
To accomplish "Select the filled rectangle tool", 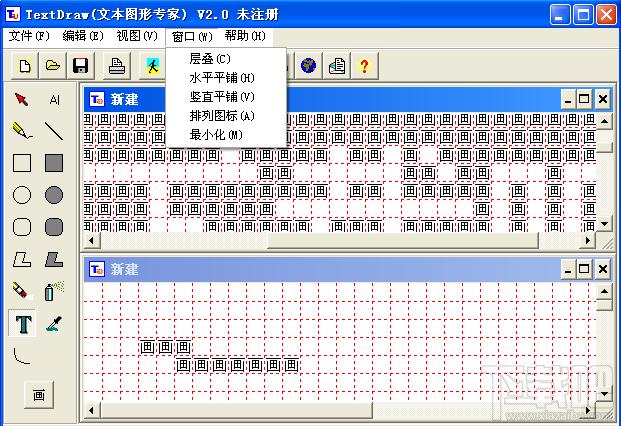I will [x=54, y=163].
